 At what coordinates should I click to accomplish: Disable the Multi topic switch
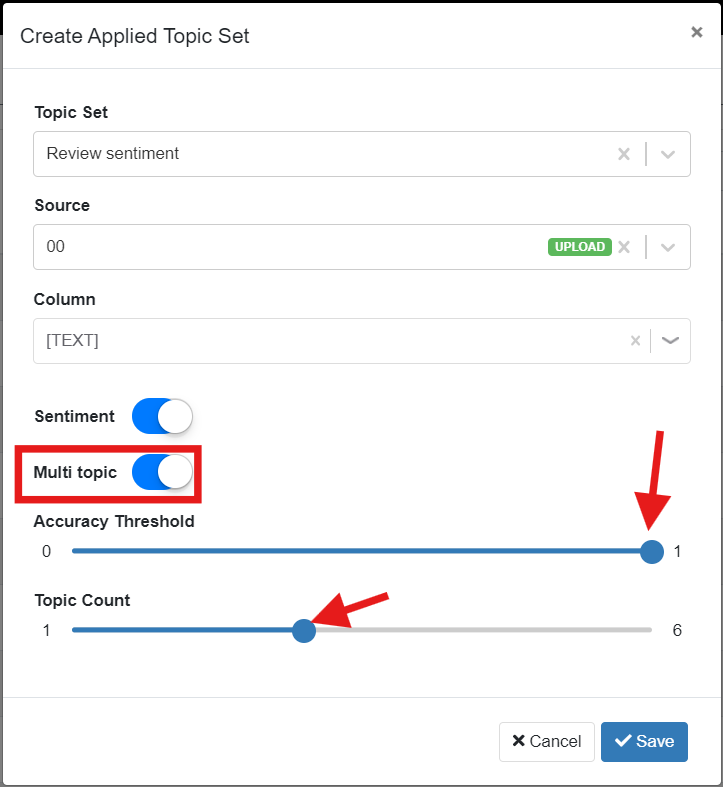162,472
